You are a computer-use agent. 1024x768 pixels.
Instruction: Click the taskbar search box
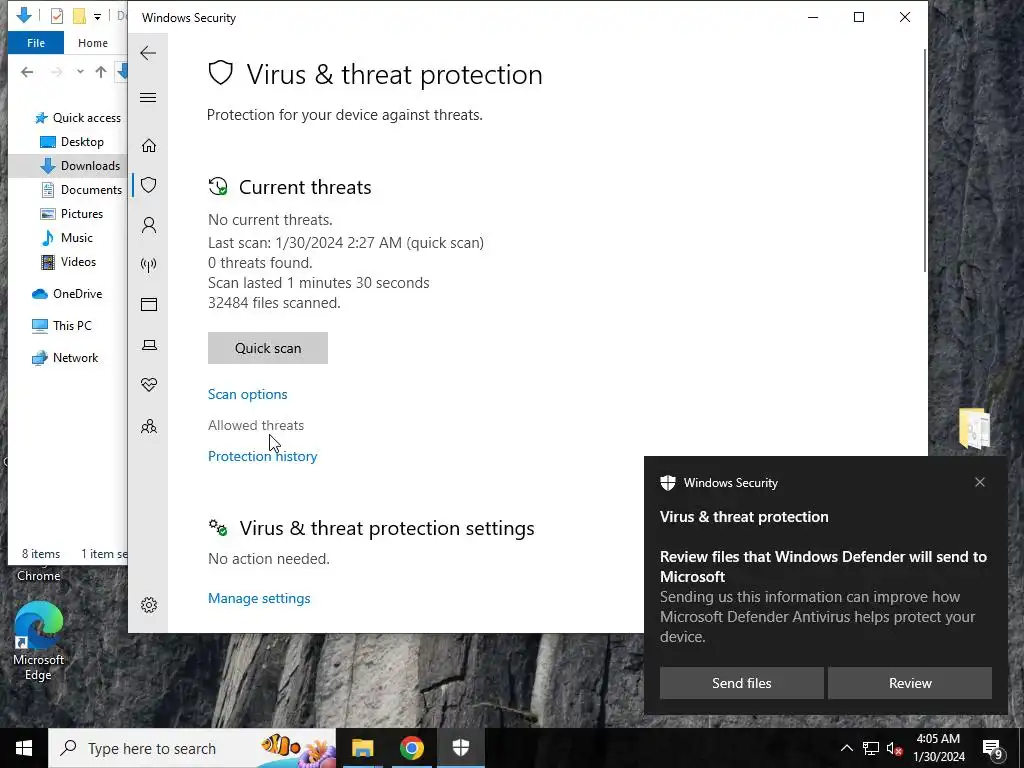192,748
